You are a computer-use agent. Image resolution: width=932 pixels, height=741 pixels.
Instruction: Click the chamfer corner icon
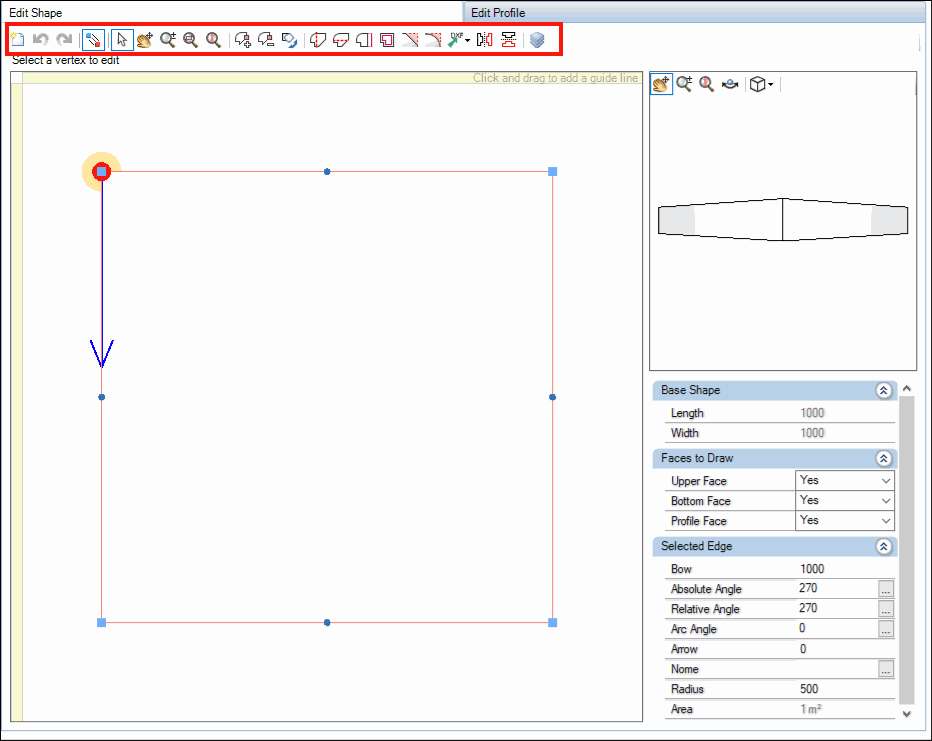point(410,40)
